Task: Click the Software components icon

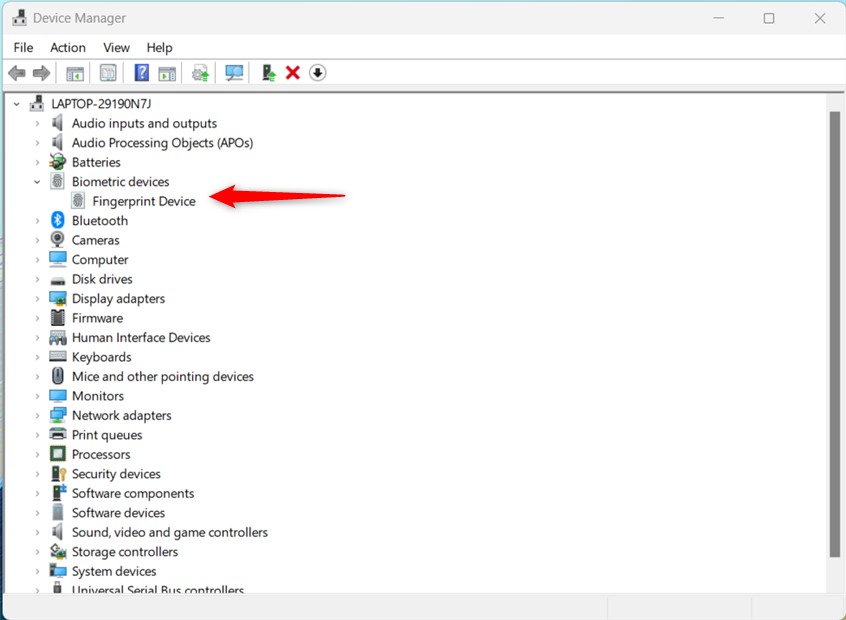Action: 58,493
